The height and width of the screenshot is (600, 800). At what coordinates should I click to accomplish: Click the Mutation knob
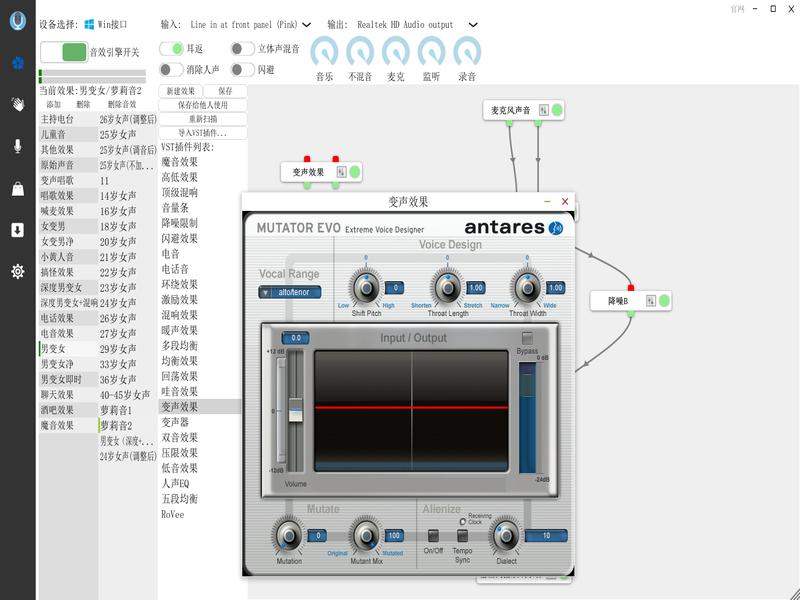(x=289, y=536)
